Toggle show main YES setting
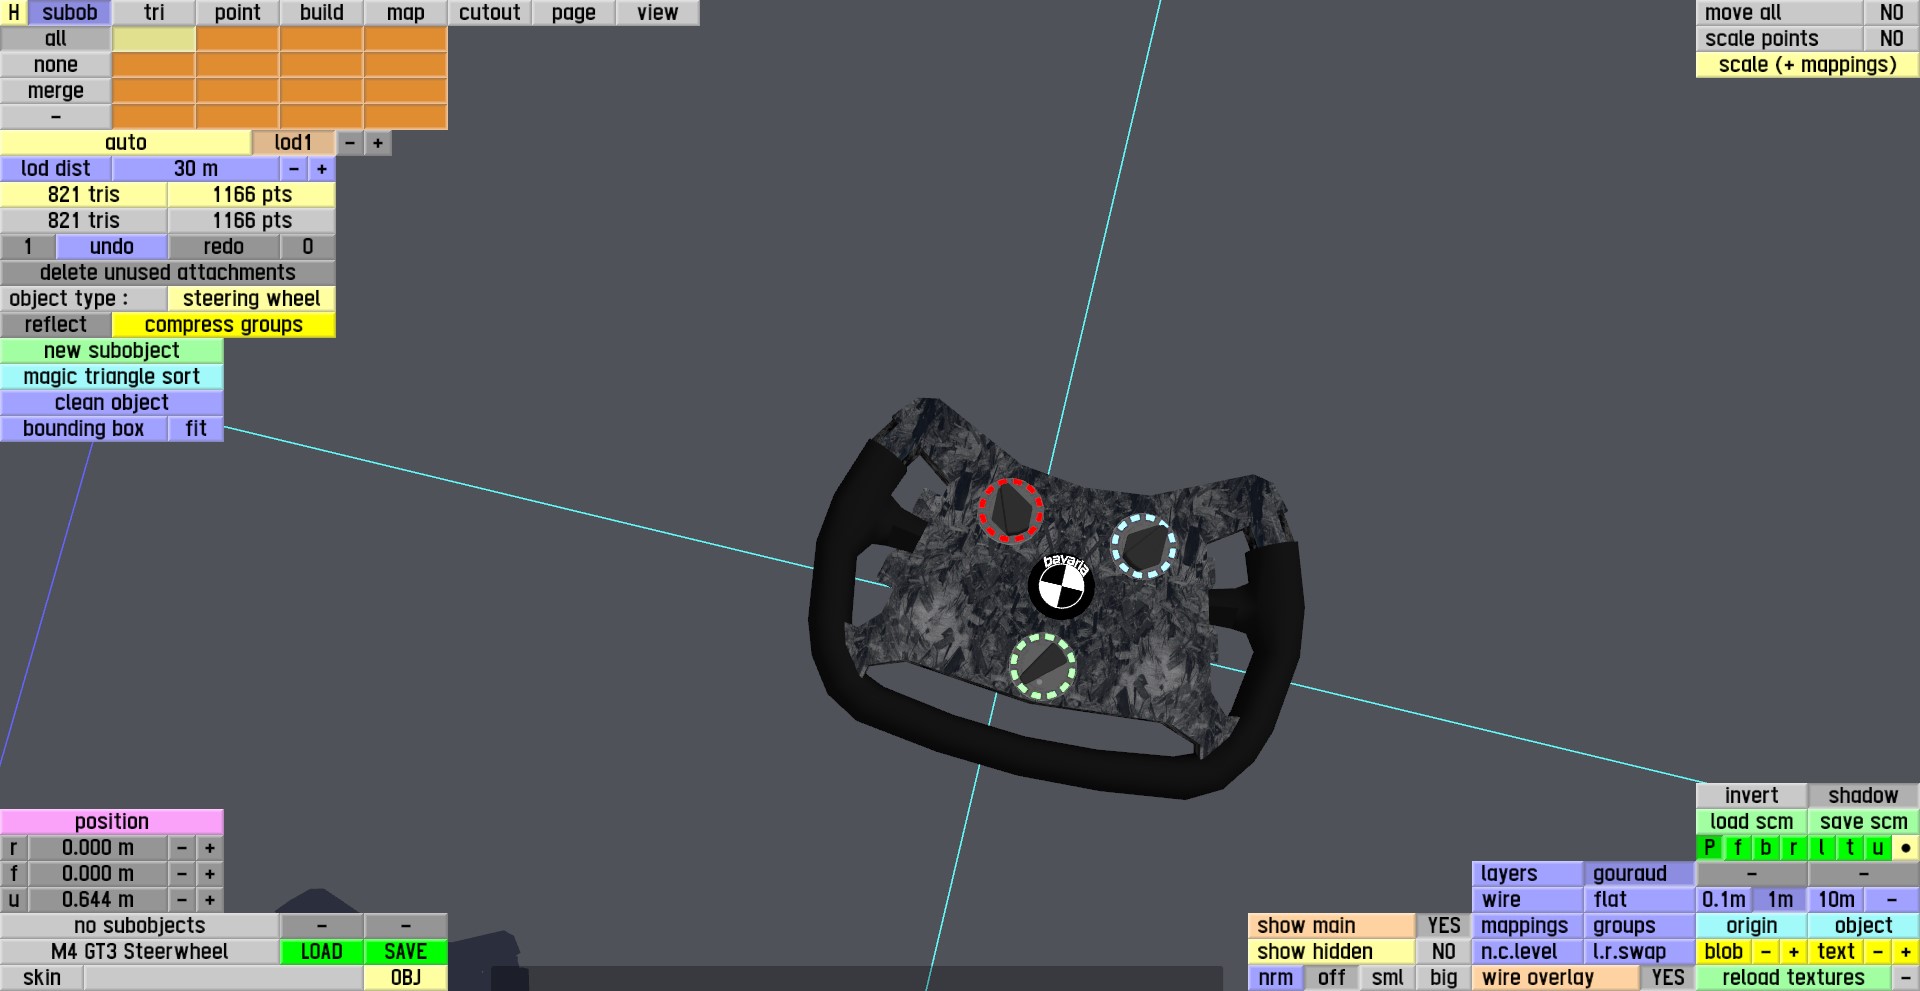The width and height of the screenshot is (1920, 991). [x=1444, y=926]
